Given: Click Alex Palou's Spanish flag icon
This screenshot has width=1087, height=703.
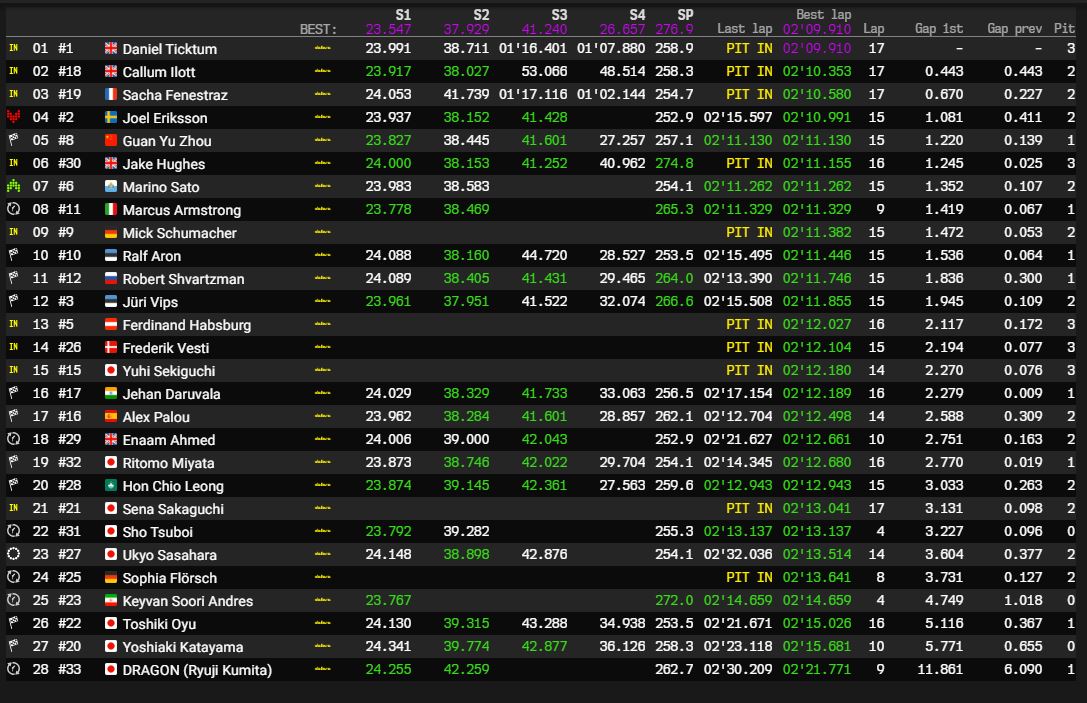Looking at the screenshot, I should tap(111, 416).
